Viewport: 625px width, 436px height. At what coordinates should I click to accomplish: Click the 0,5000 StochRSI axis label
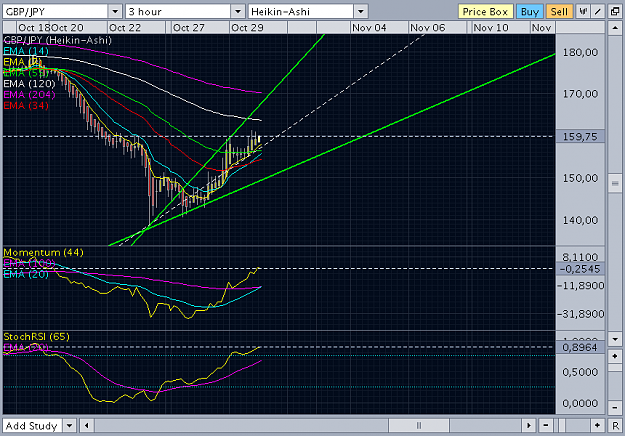580,372
